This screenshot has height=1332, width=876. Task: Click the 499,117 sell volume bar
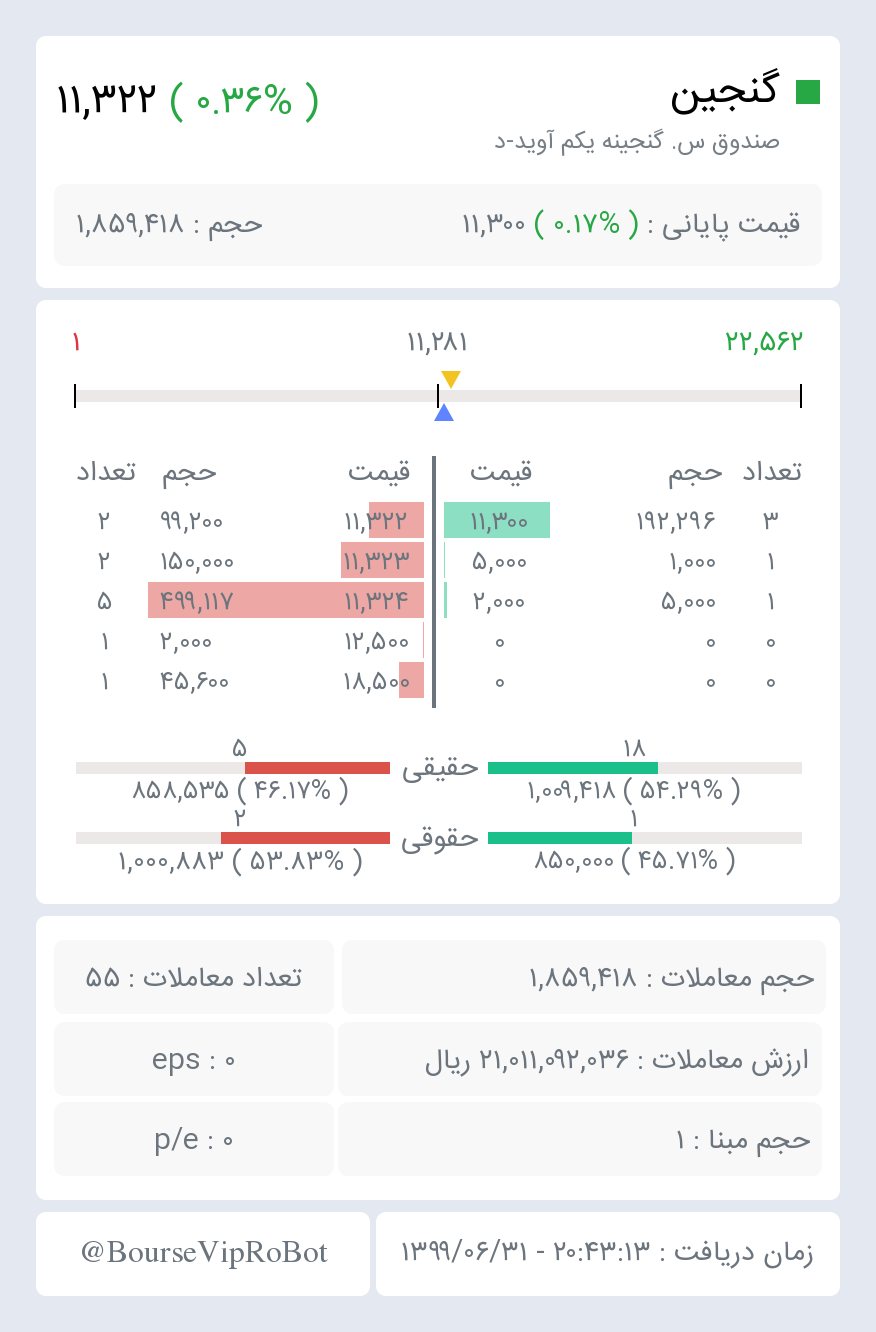tap(286, 601)
